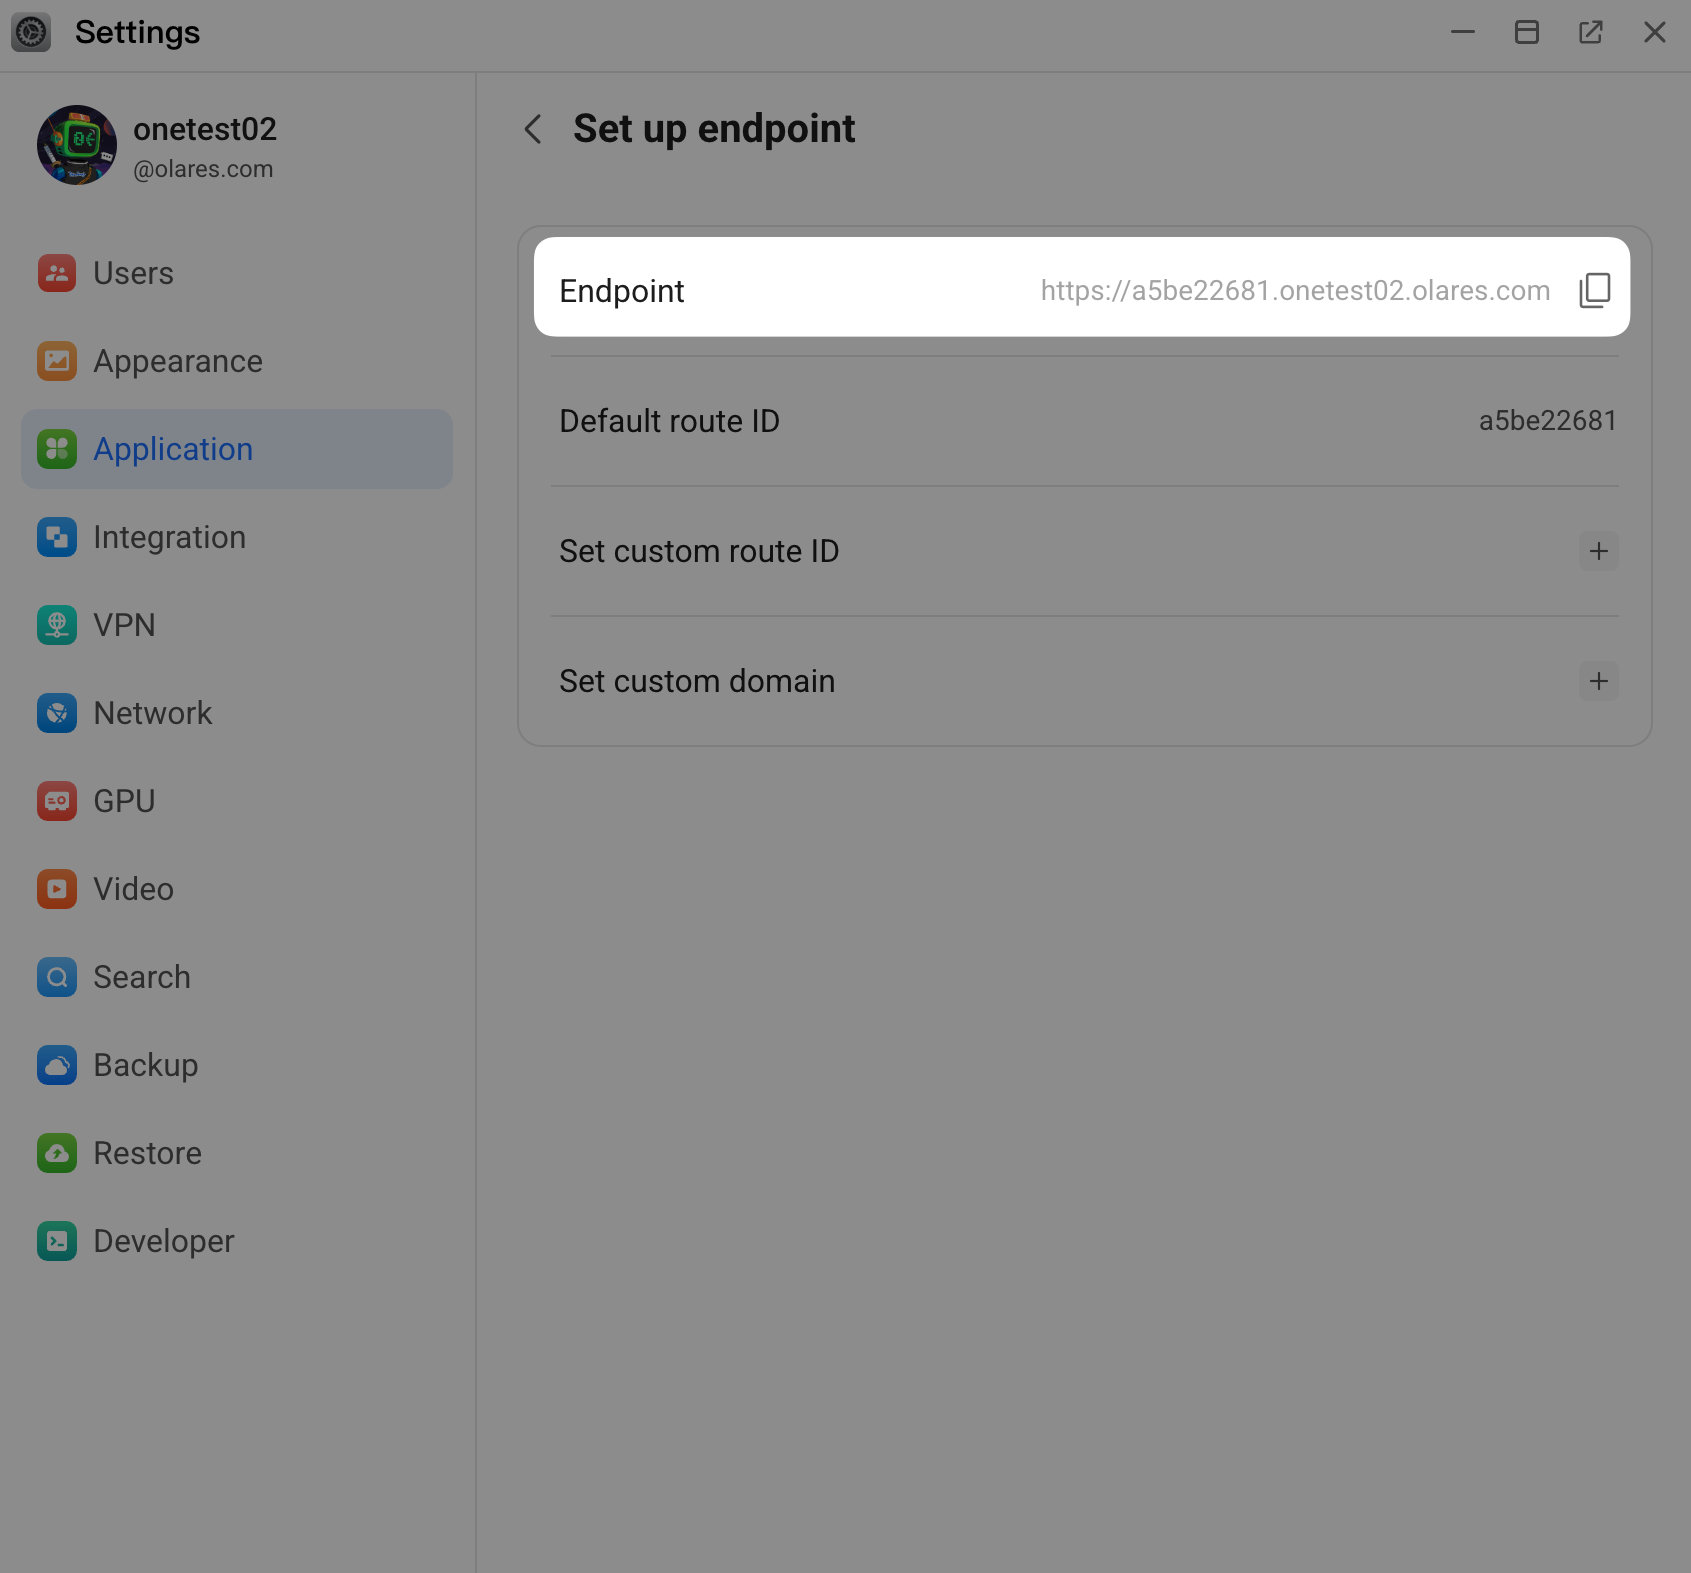Click the endpoint URL text field
Image resolution: width=1691 pixels, height=1573 pixels.
(x=1293, y=290)
